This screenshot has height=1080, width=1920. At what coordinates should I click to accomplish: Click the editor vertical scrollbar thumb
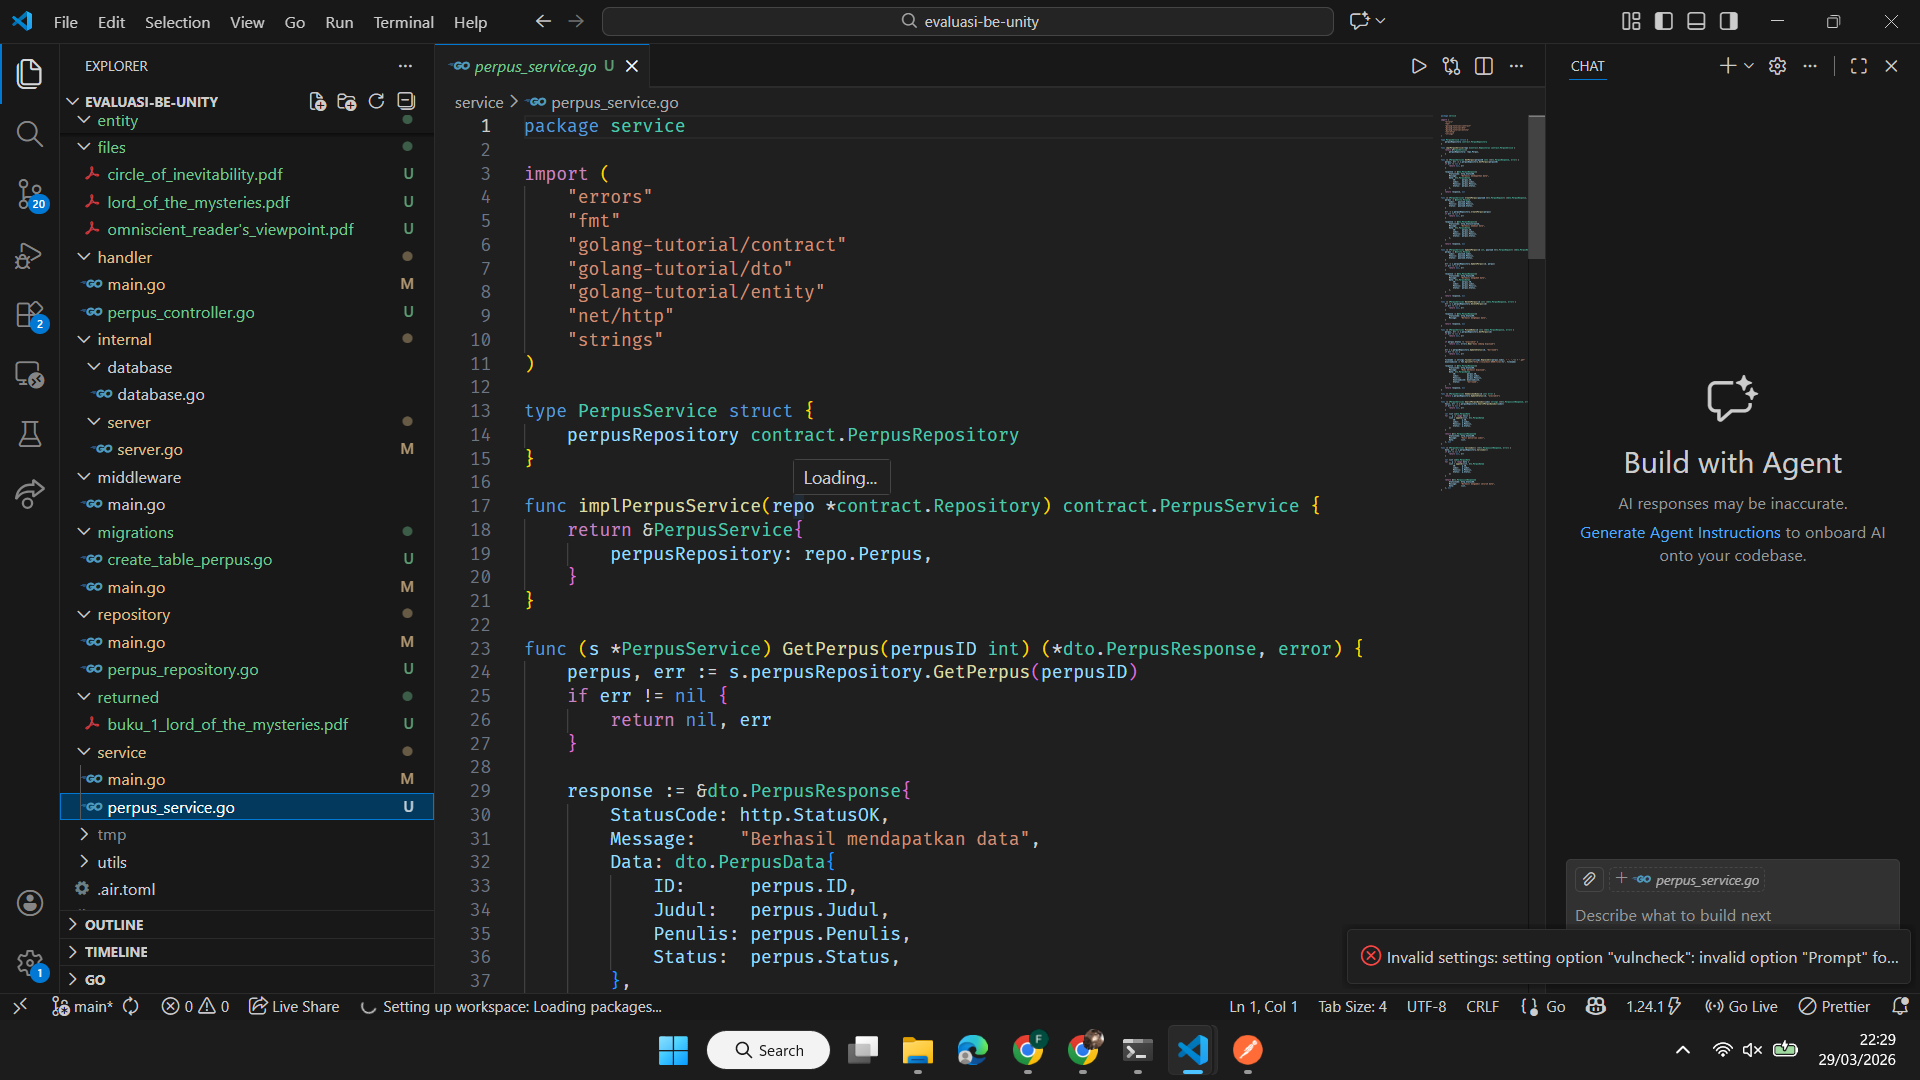click(x=1536, y=188)
